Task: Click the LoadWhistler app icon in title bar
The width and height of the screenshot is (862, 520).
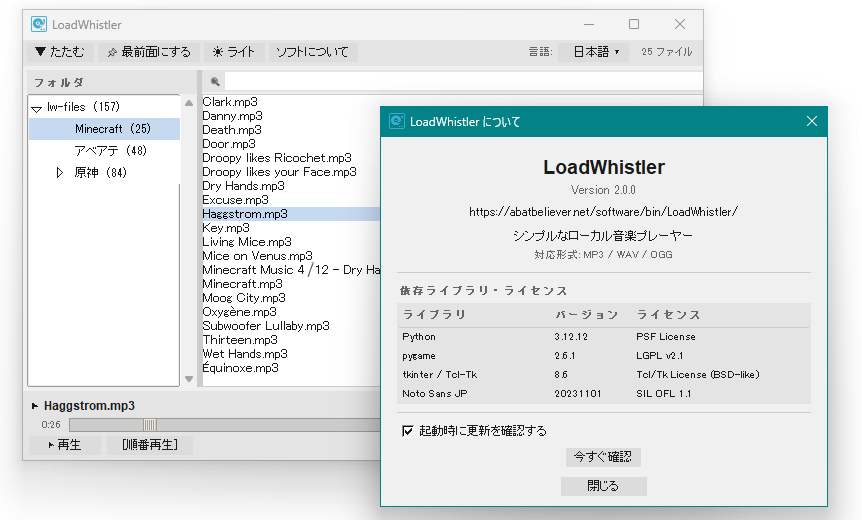Action: pyautogui.click(x=39, y=24)
